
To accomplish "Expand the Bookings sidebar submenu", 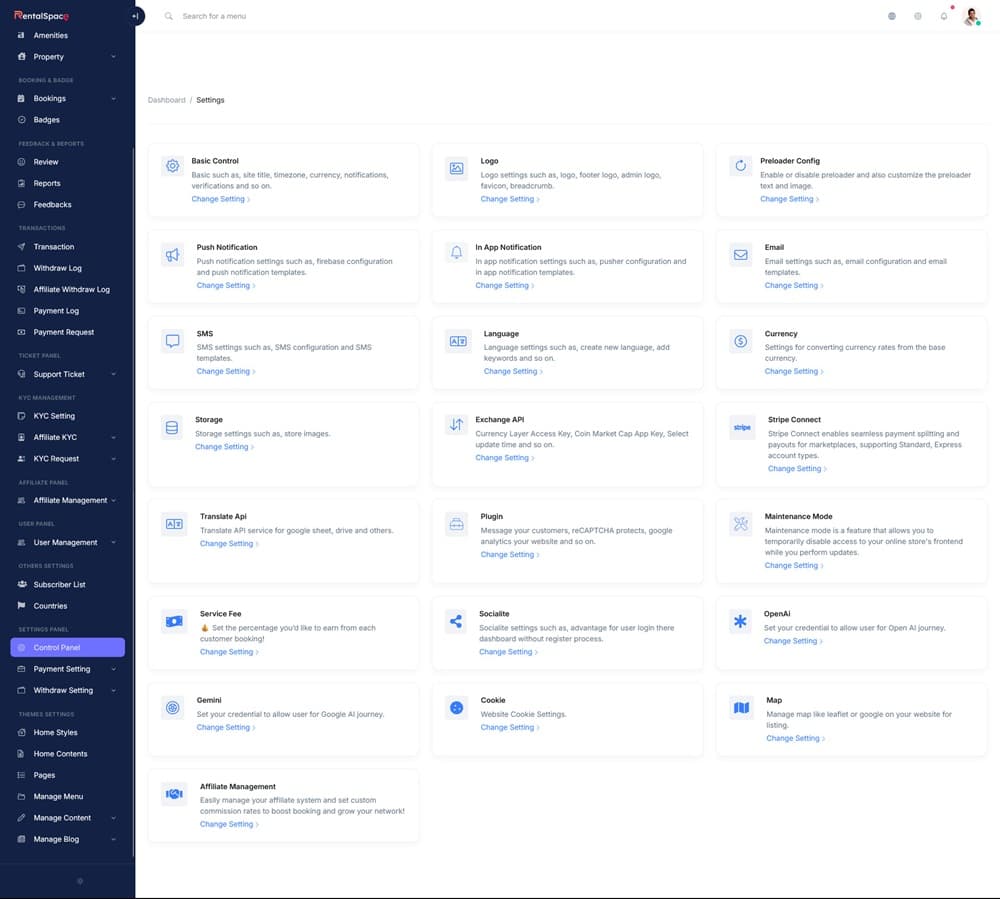I will click(x=113, y=99).
